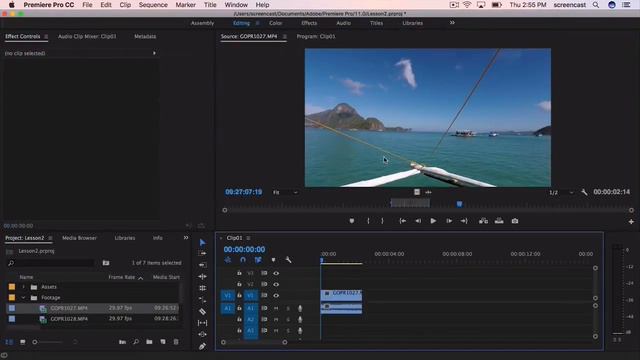Delete selected item with trash icon
Viewport: 640px width, 360px height.
(x=176, y=342)
